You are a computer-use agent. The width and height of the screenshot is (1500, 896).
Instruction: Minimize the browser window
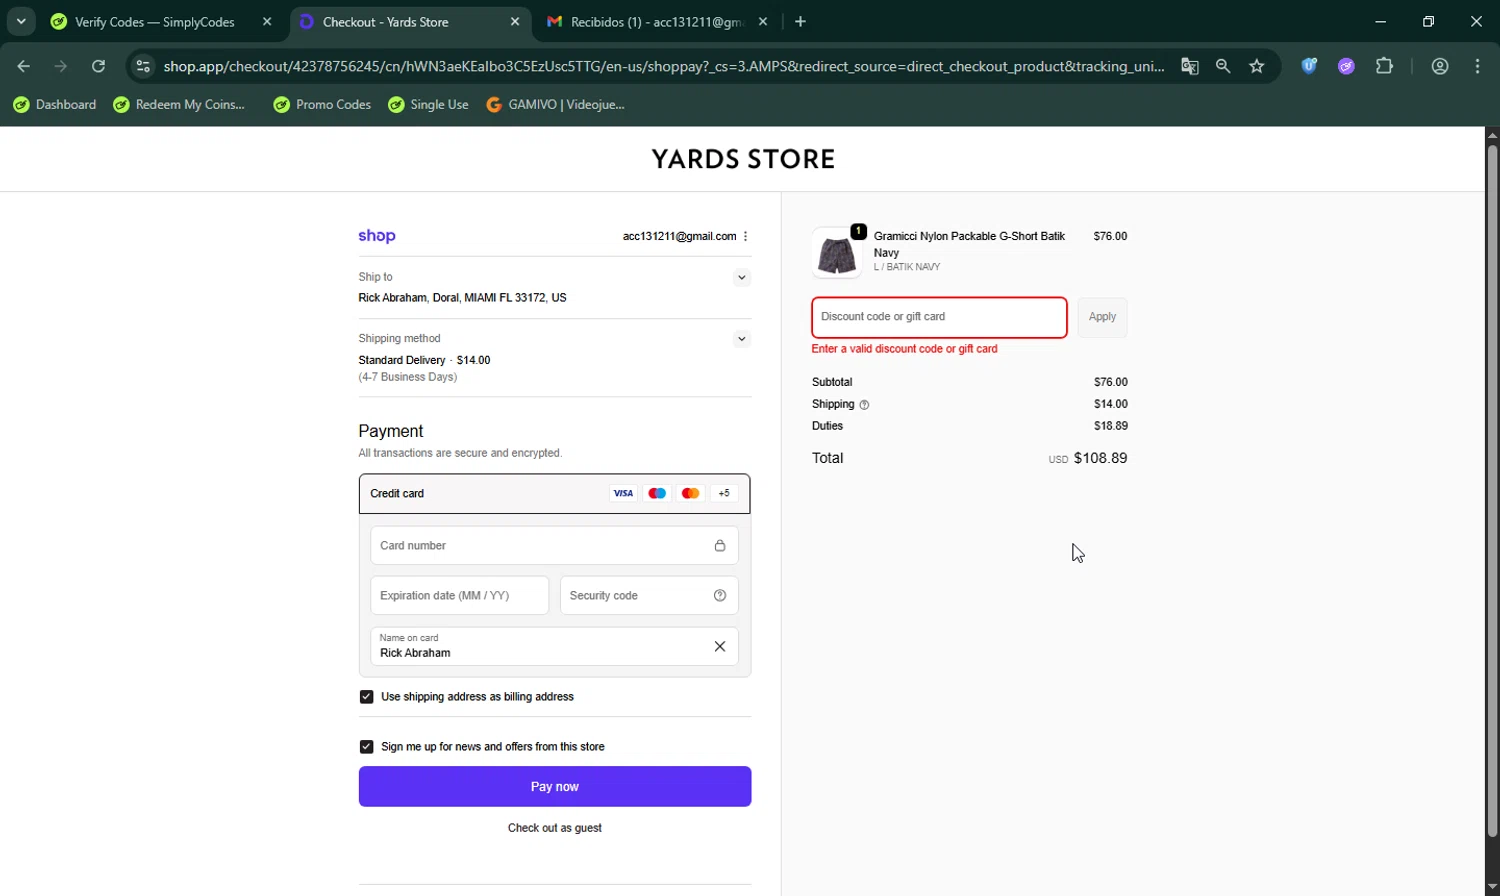[1381, 21]
